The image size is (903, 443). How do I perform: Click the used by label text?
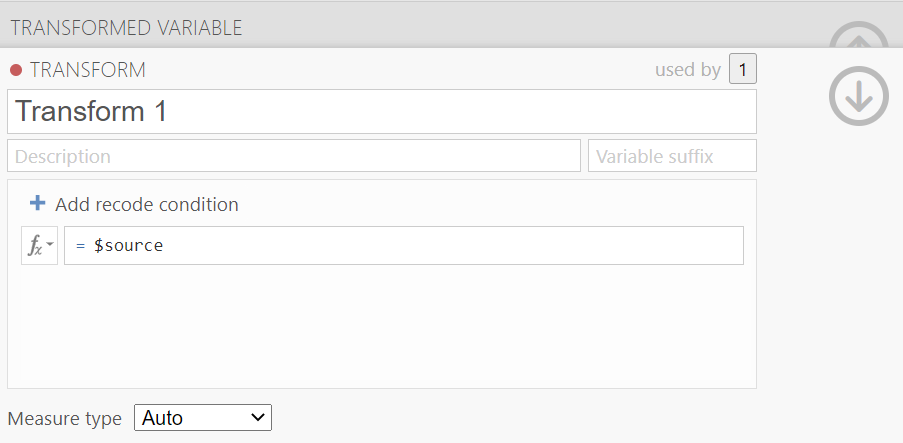click(688, 70)
